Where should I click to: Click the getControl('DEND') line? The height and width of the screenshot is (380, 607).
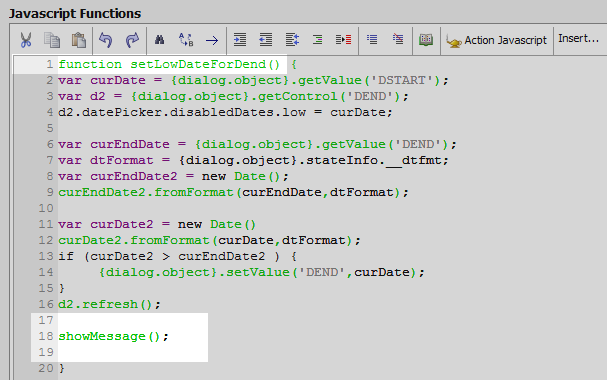[x=233, y=96]
